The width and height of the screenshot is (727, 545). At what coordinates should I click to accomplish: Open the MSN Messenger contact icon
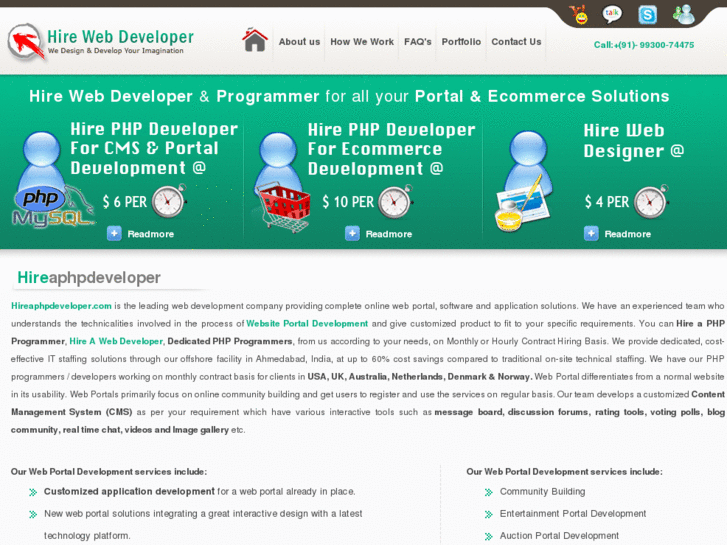pyautogui.click(x=683, y=14)
